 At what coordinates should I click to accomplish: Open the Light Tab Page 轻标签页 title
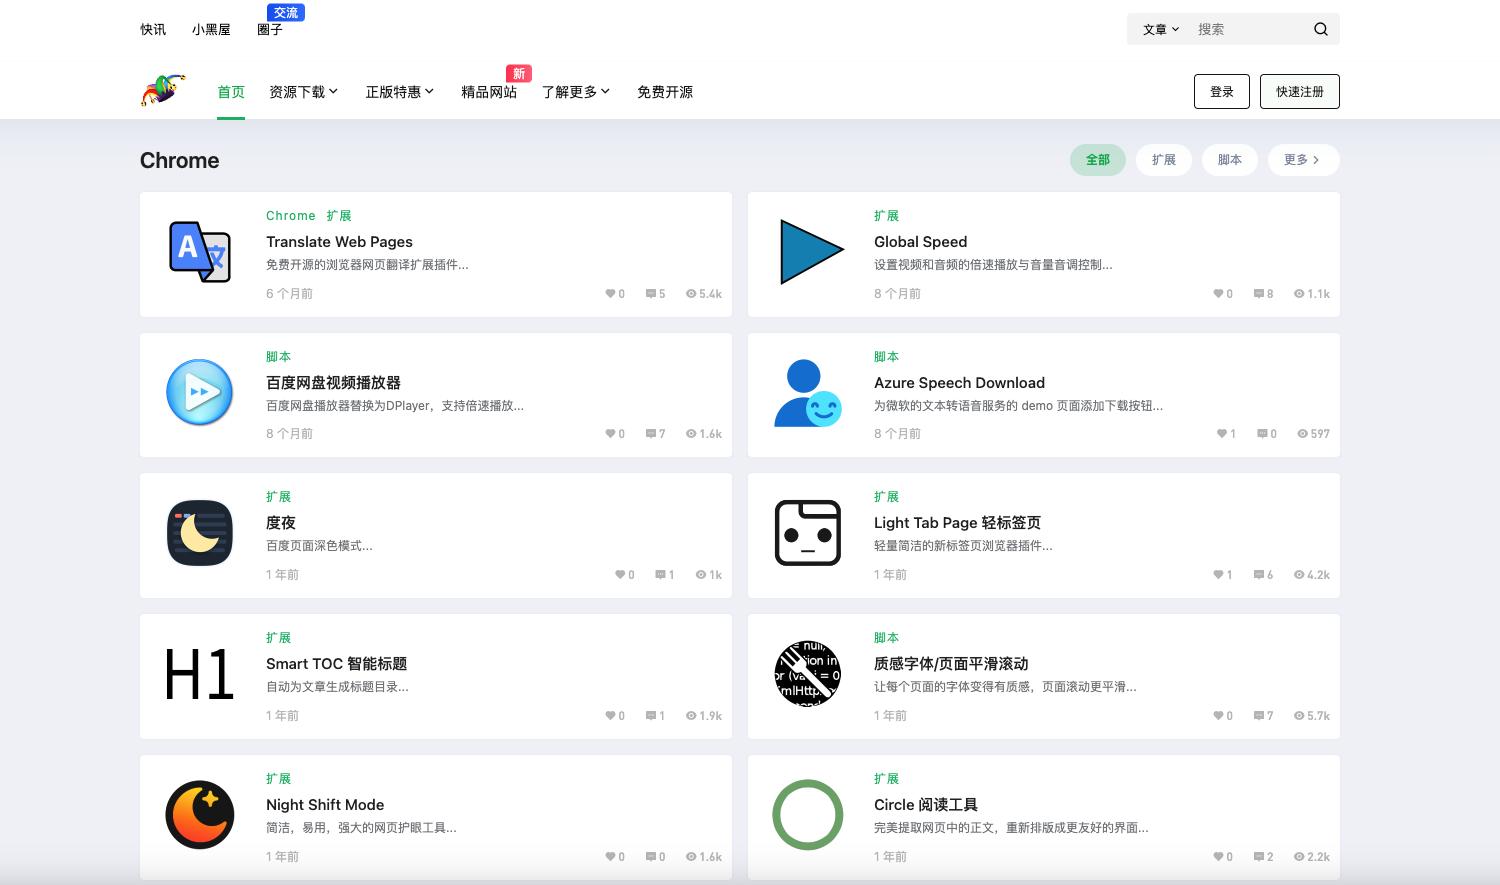[957, 523]
